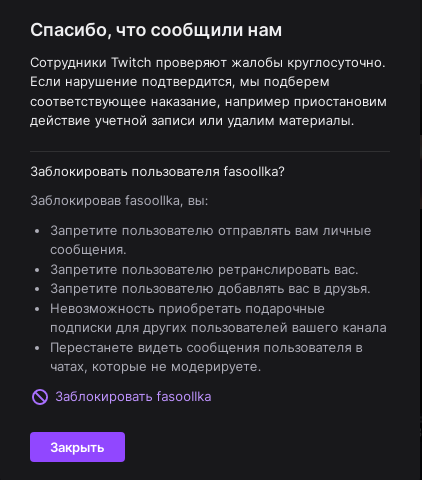The image size is (422, 480).
Task: Click the word "Twitch" in the first paragraph
Action: tap(131, 62)
